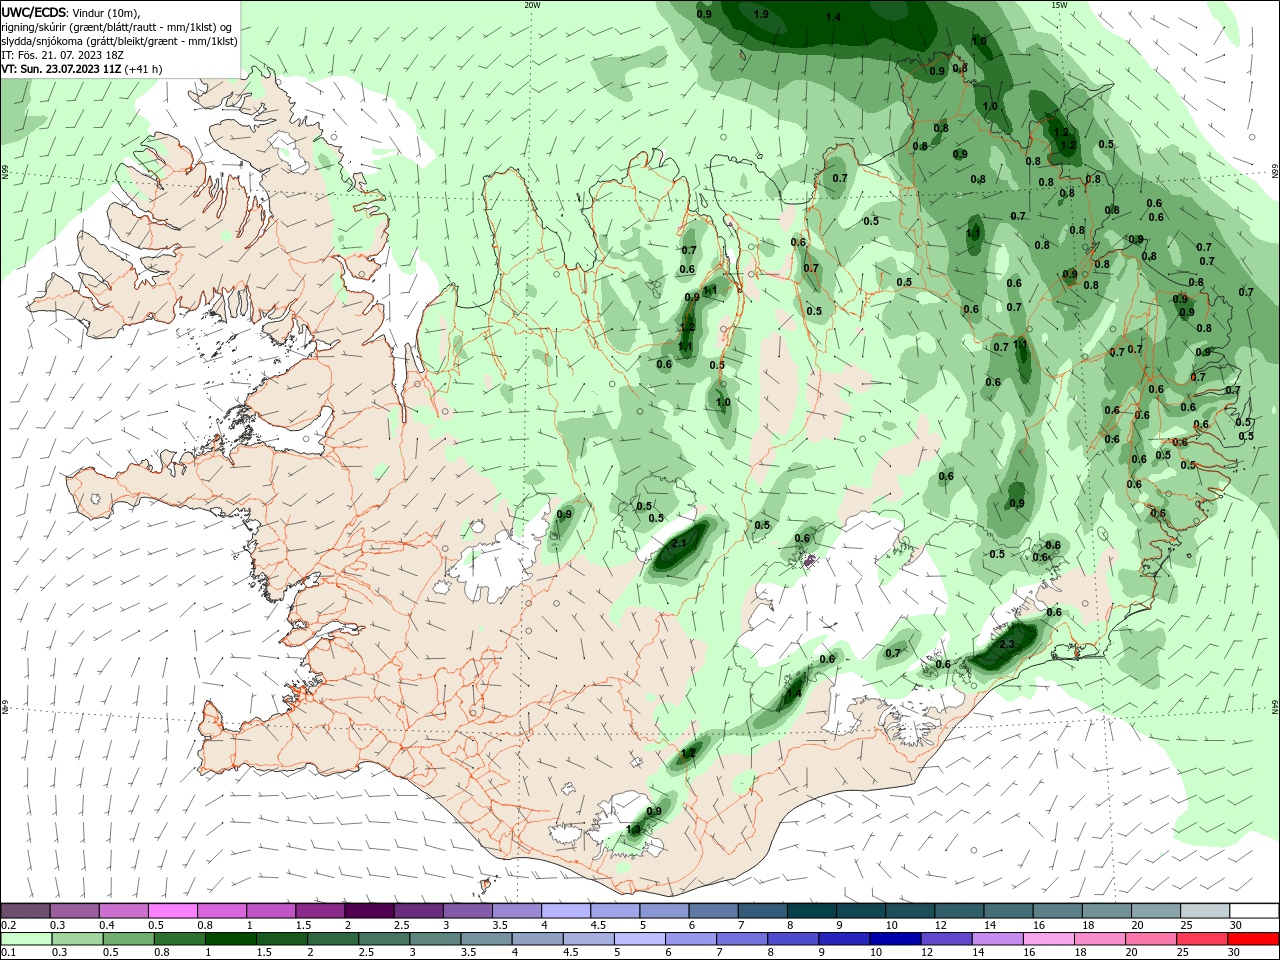Pick the navy blue 10 swatch in the bottom legend row
Screen dimensions: 1280x960
click(894, 939)
